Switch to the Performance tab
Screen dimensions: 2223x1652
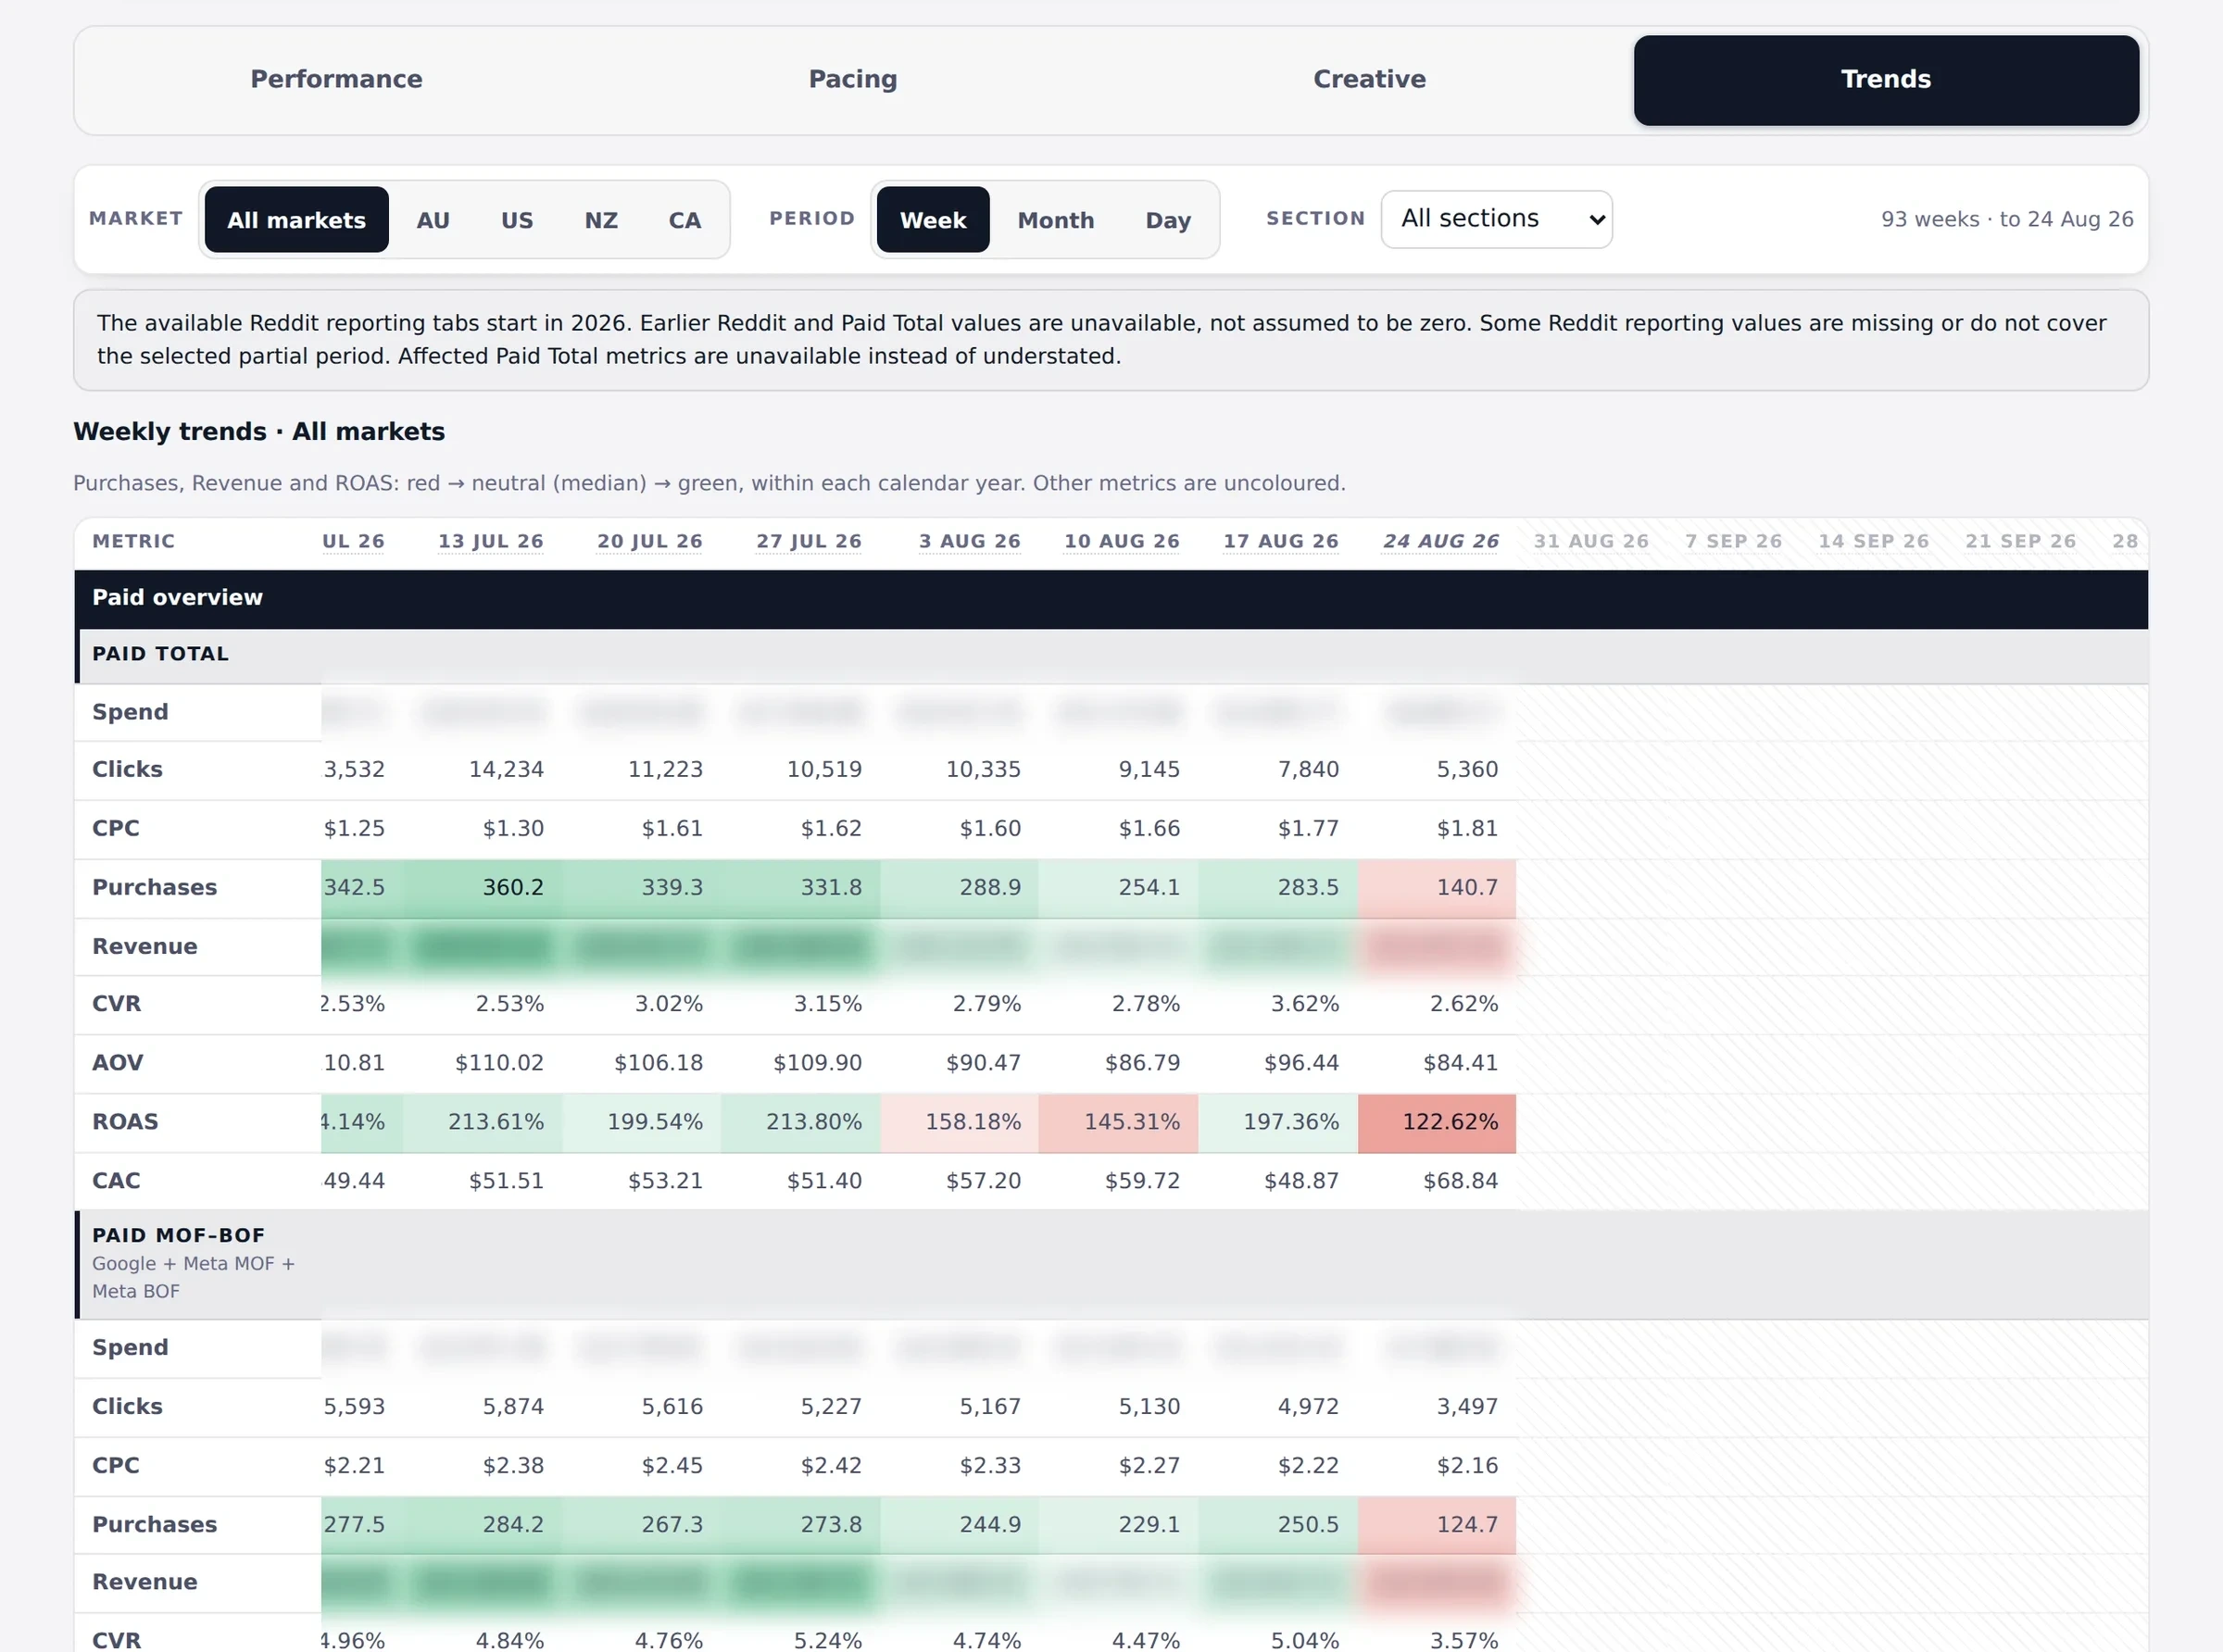coord(336,79)
